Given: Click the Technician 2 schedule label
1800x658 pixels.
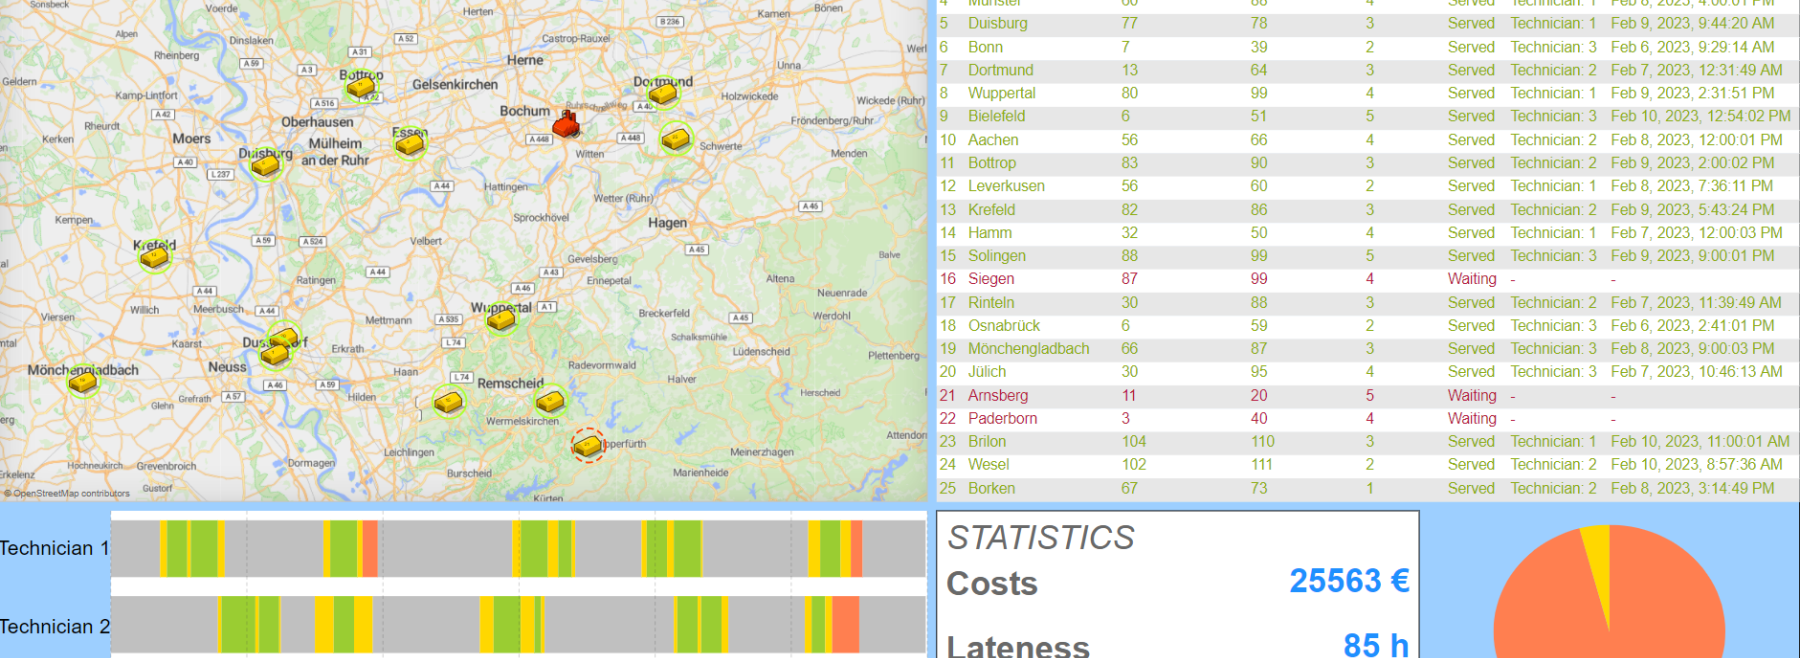Looking at the screenshot, I should pos(55,627).
